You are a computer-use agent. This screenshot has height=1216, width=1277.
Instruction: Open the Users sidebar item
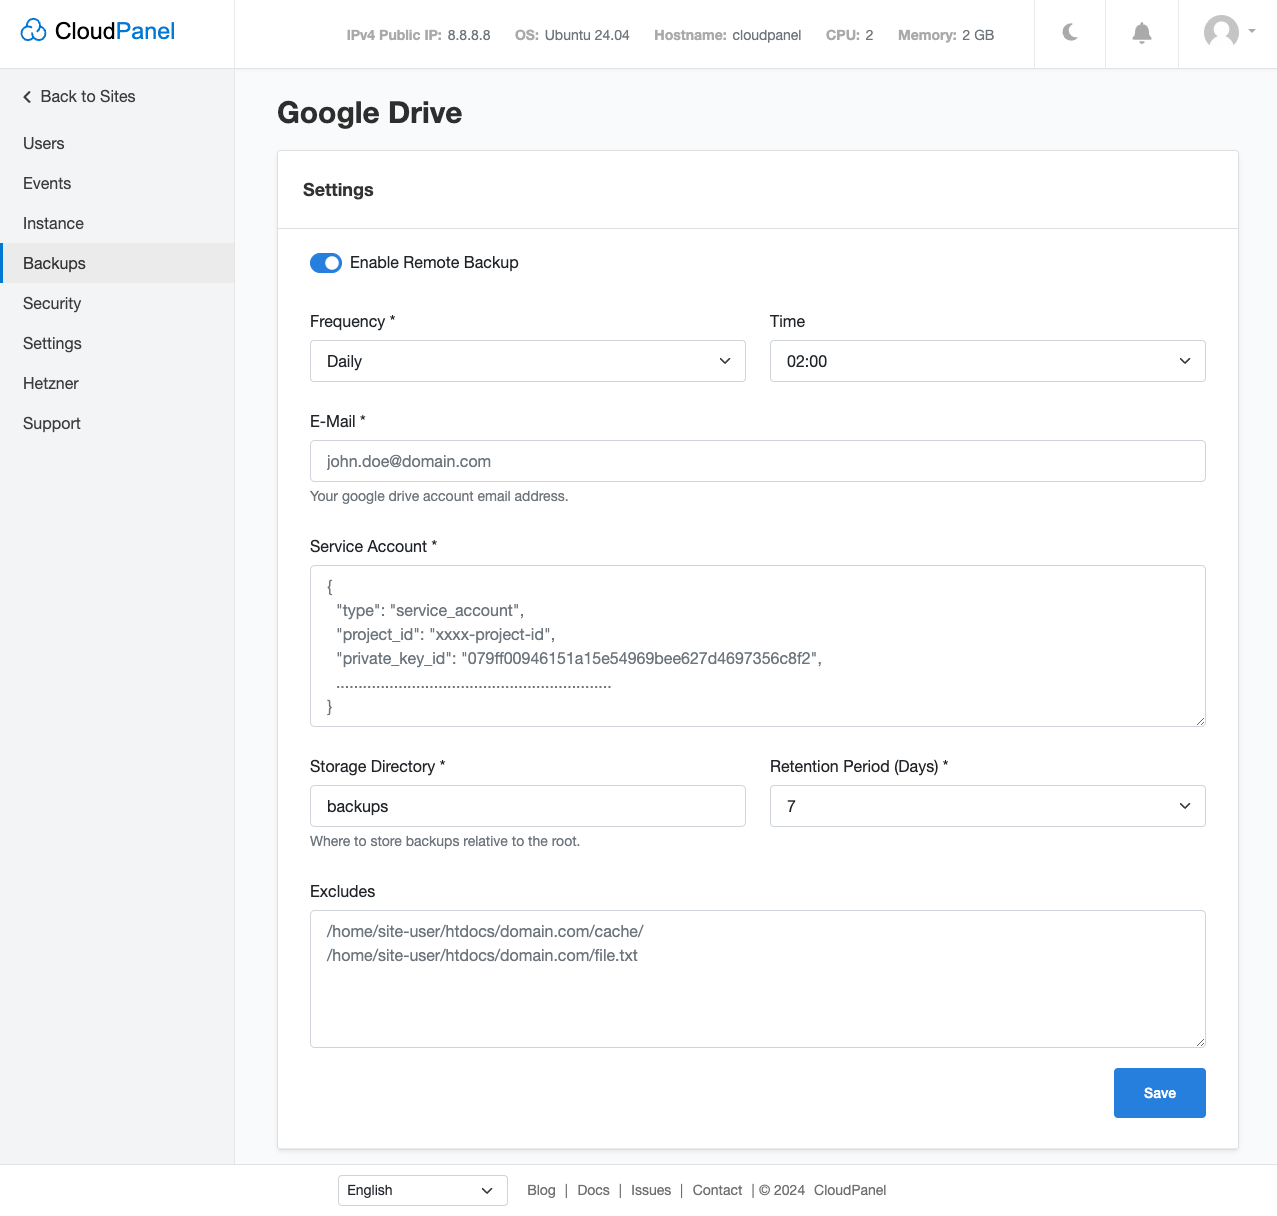coord(43,143)
